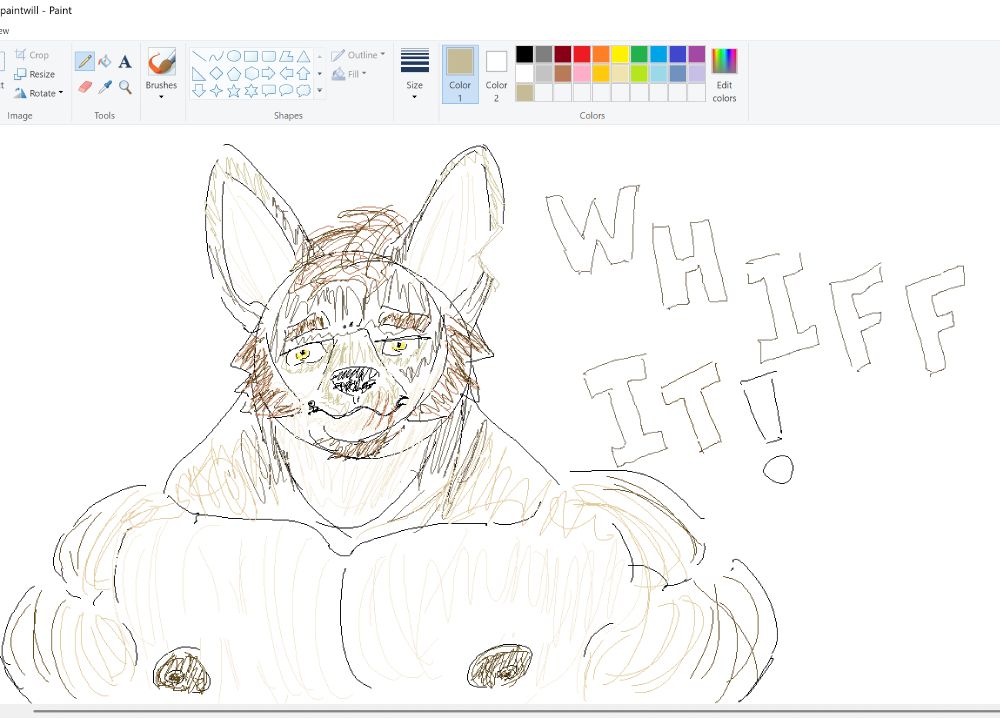
Task: Activate the Magnifier tool
Action: click(x=125, y=87)
